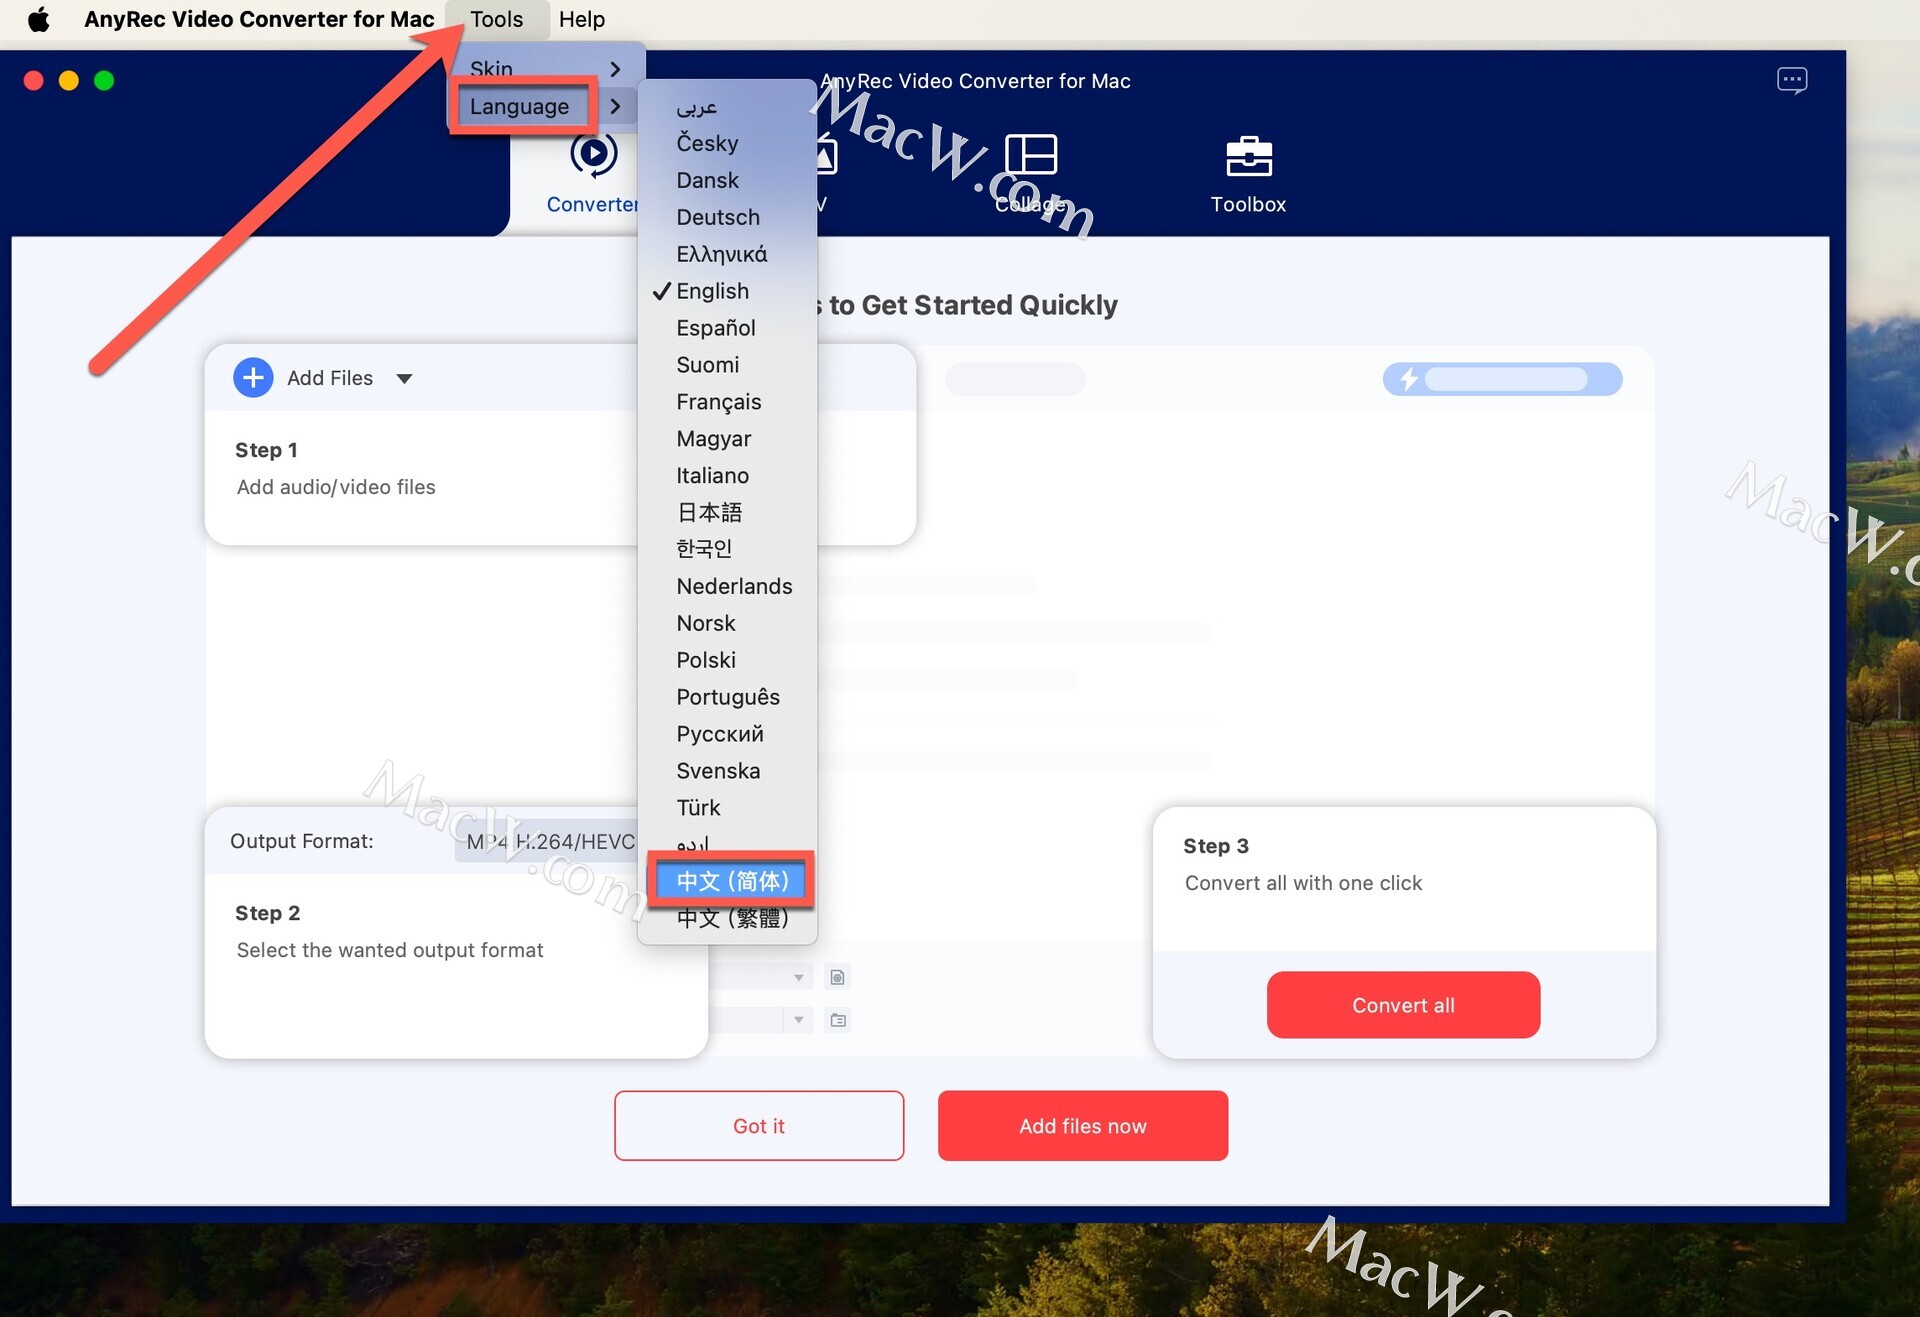Select the checked English language option
Image resolution: width=1920 pixels, height=1317 pixels.
pos(712,291)
